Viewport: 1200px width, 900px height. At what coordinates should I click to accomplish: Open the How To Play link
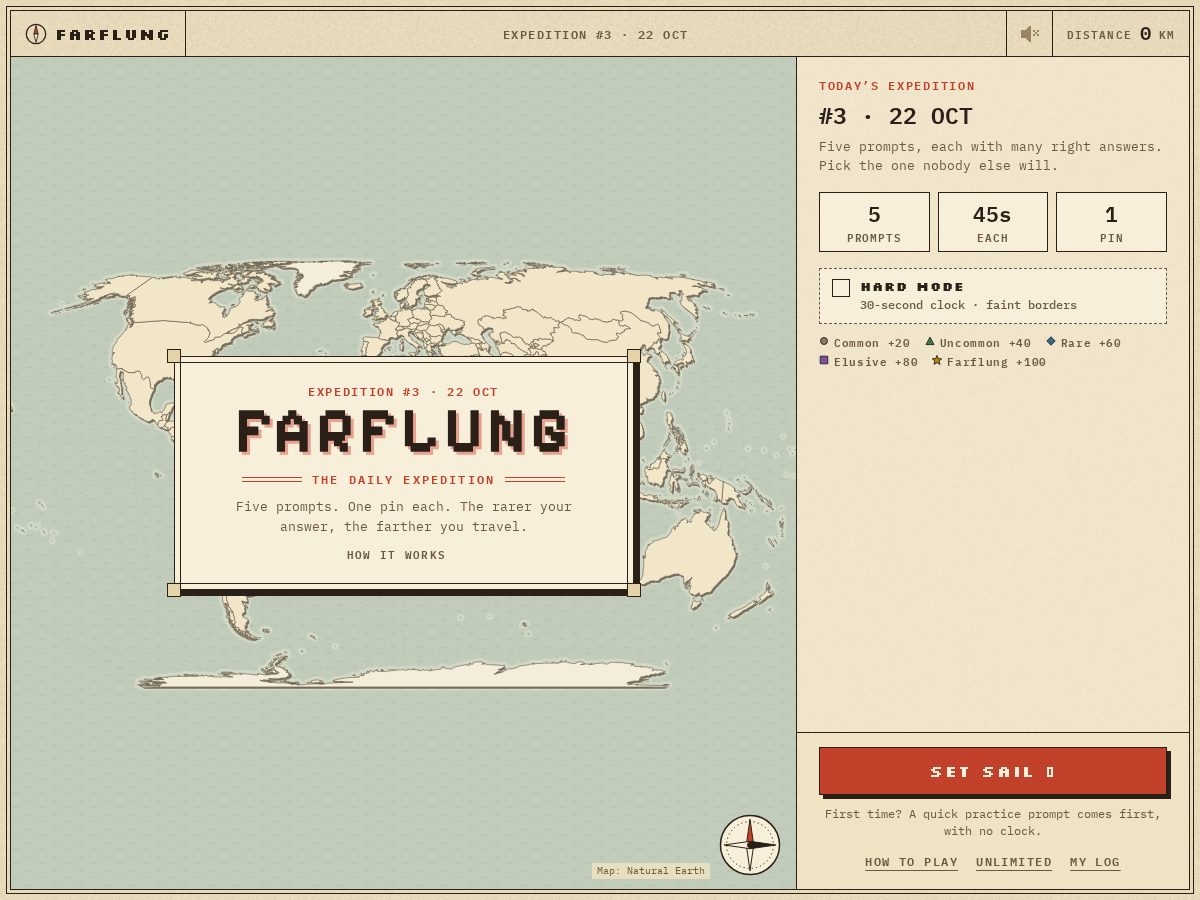coord(911,862)
